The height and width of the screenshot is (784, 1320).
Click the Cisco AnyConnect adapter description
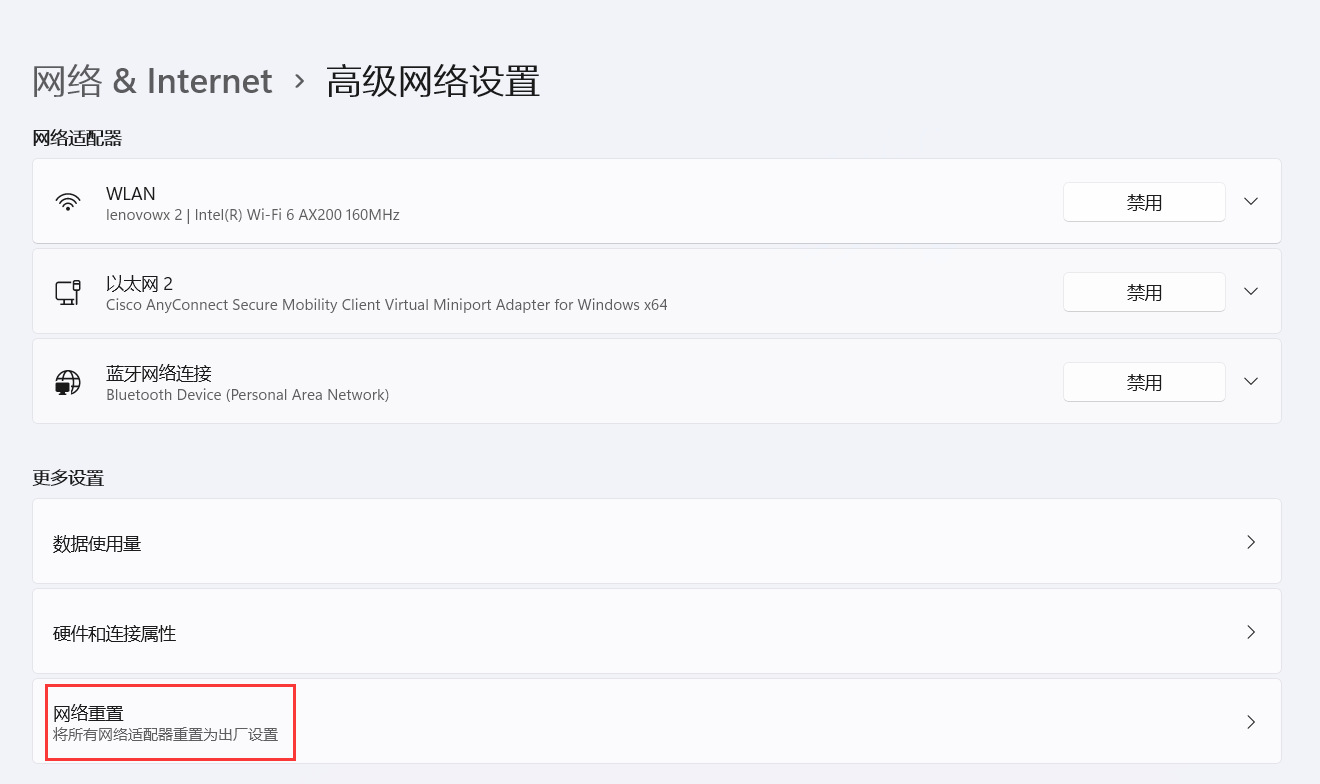pyautogui.click(x=387, y=305)
